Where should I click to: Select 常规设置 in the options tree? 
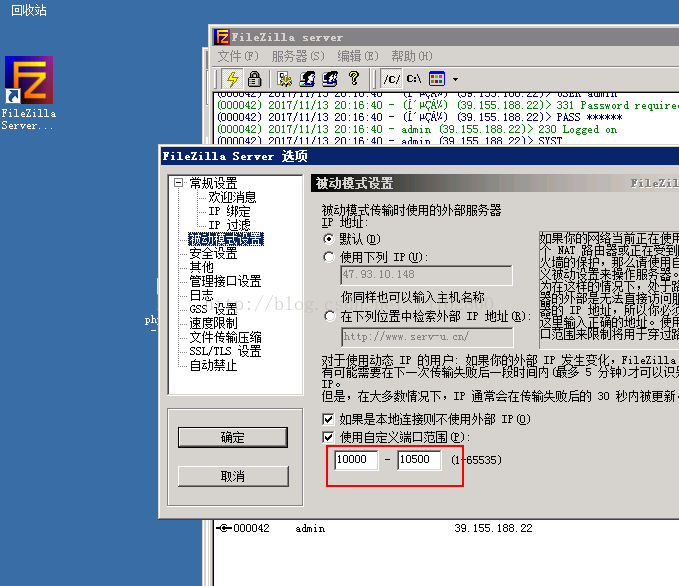click(x=213, y=183)
